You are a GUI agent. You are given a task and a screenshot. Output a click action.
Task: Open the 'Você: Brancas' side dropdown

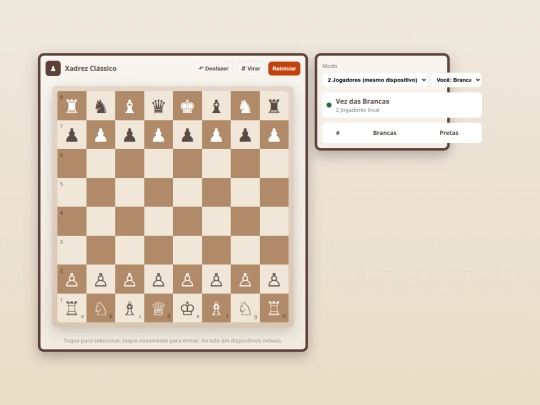tap(457, 80)
